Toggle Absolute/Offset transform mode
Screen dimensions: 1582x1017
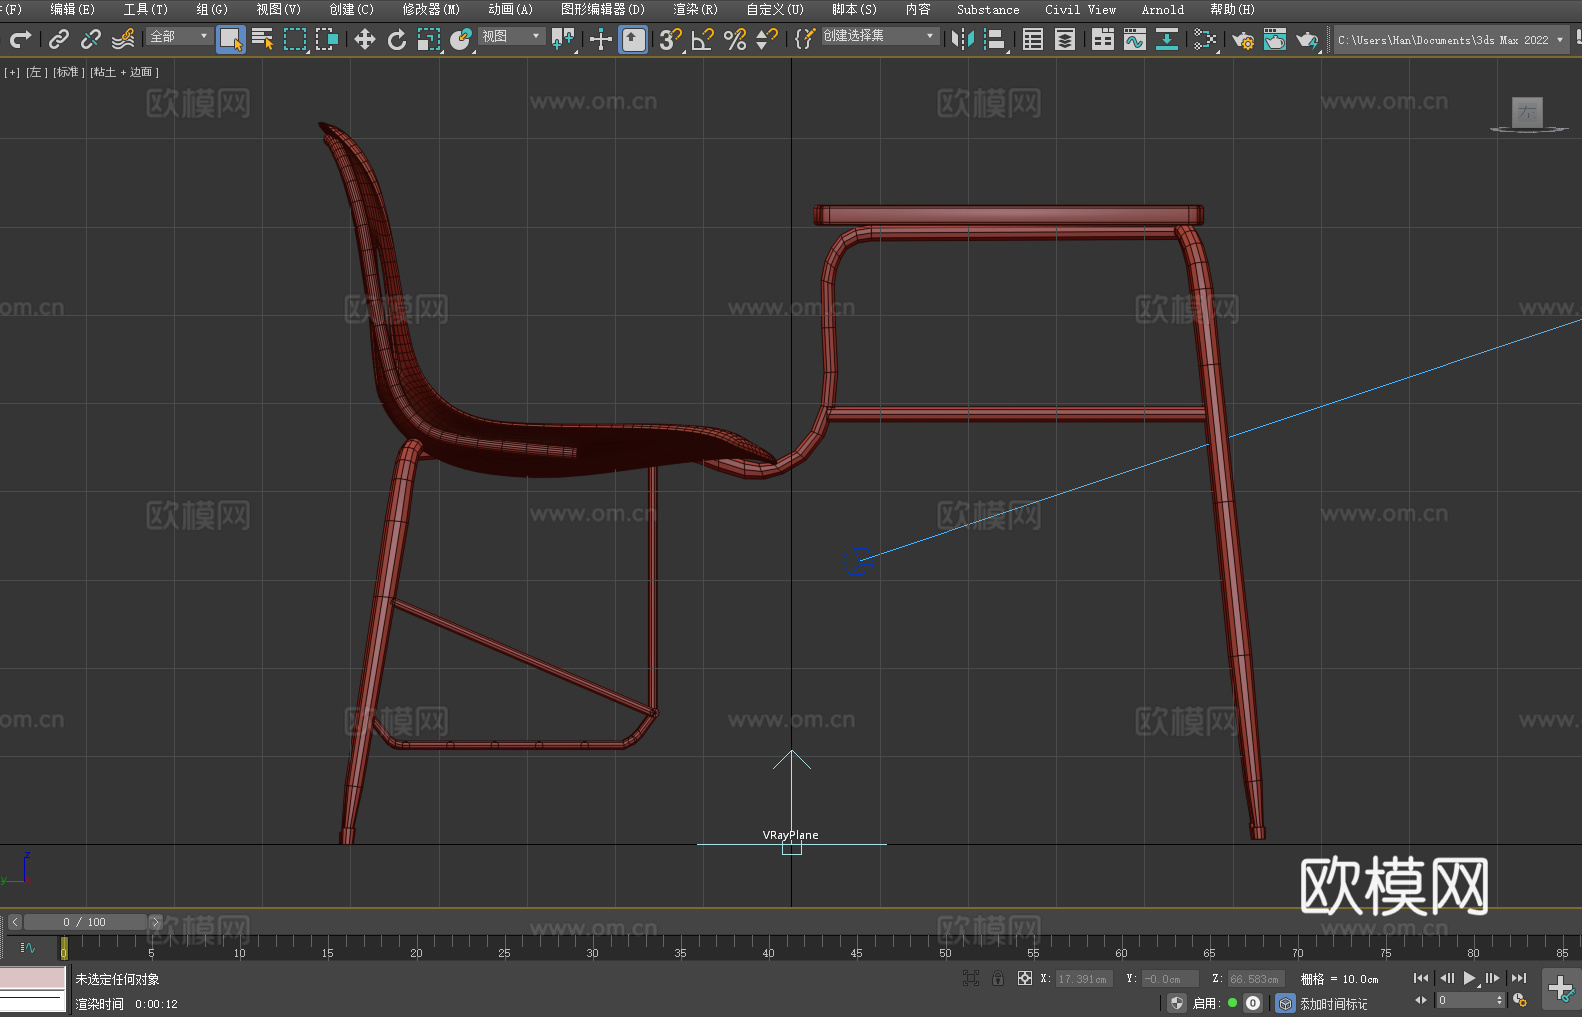coord(1025,979)
